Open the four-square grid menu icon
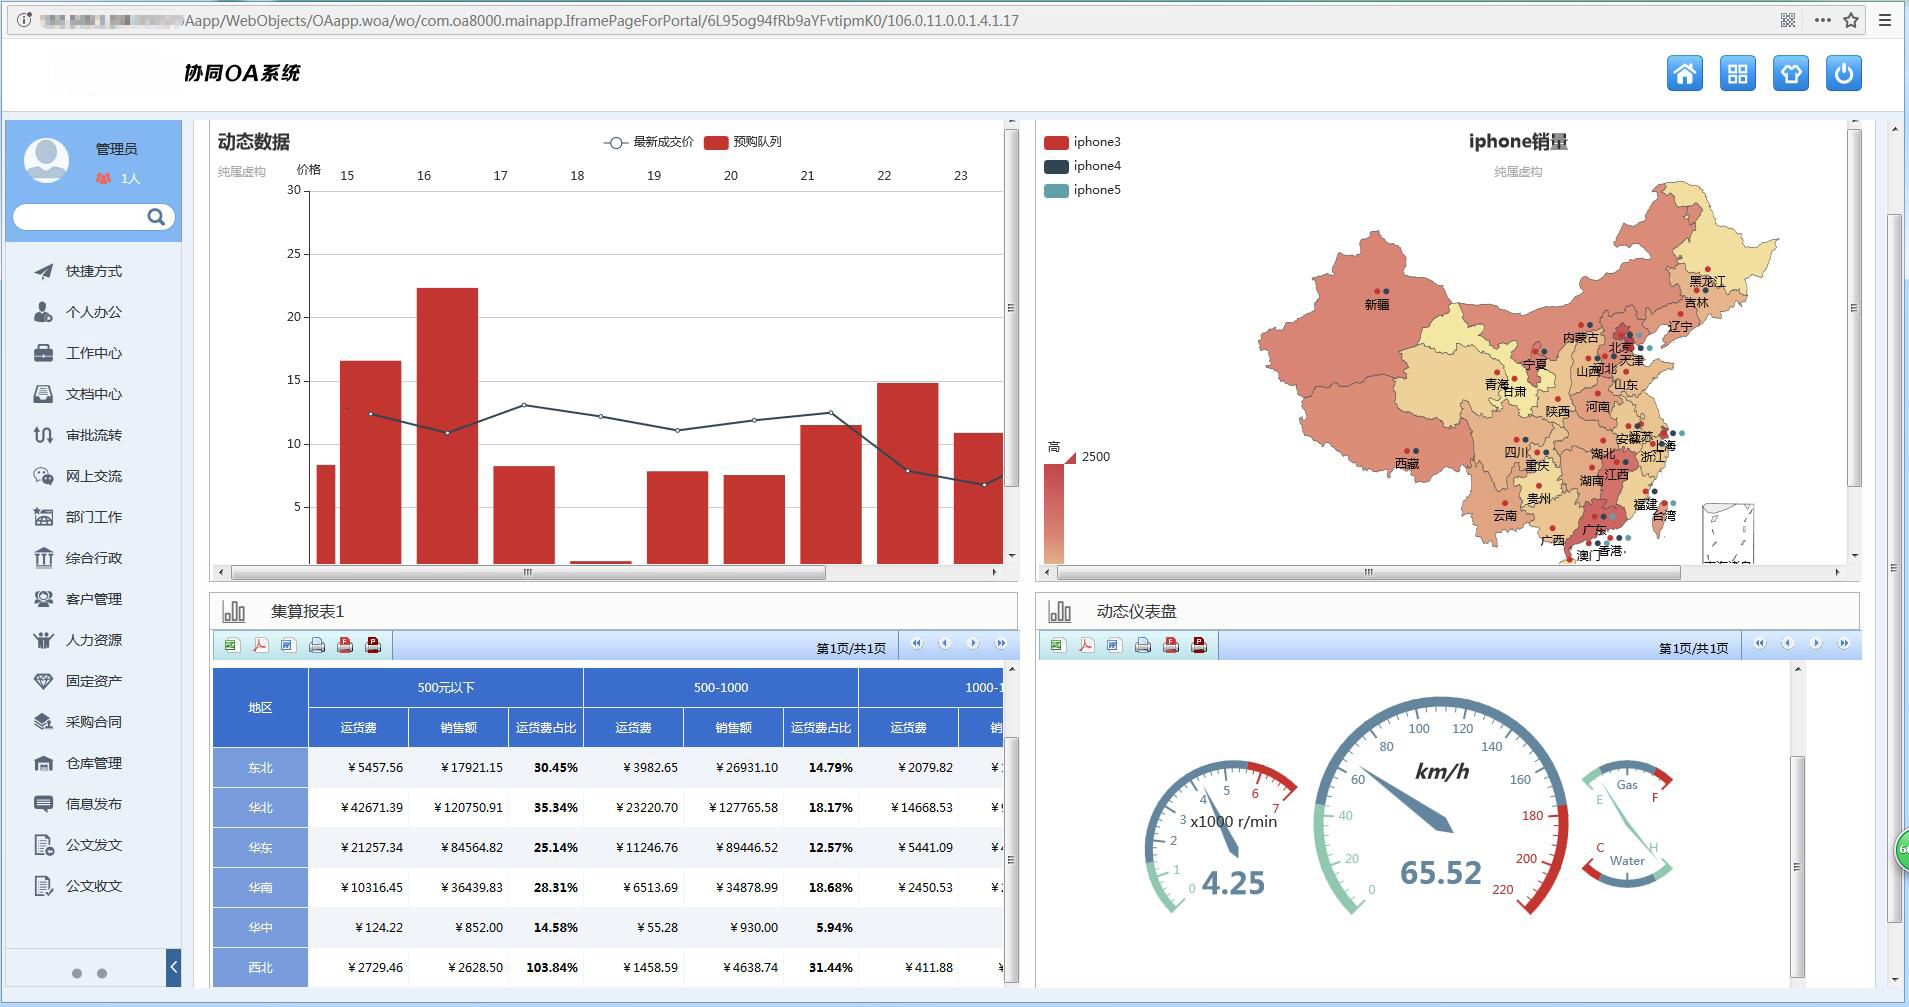This screenshot has width=1909, height=1007. click(1737, 74)
